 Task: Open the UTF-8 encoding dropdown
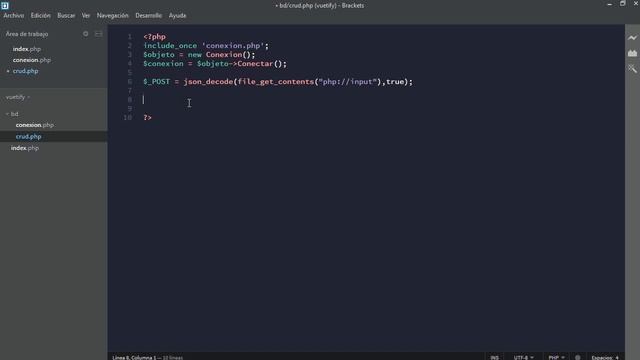(x=523, y=357)
